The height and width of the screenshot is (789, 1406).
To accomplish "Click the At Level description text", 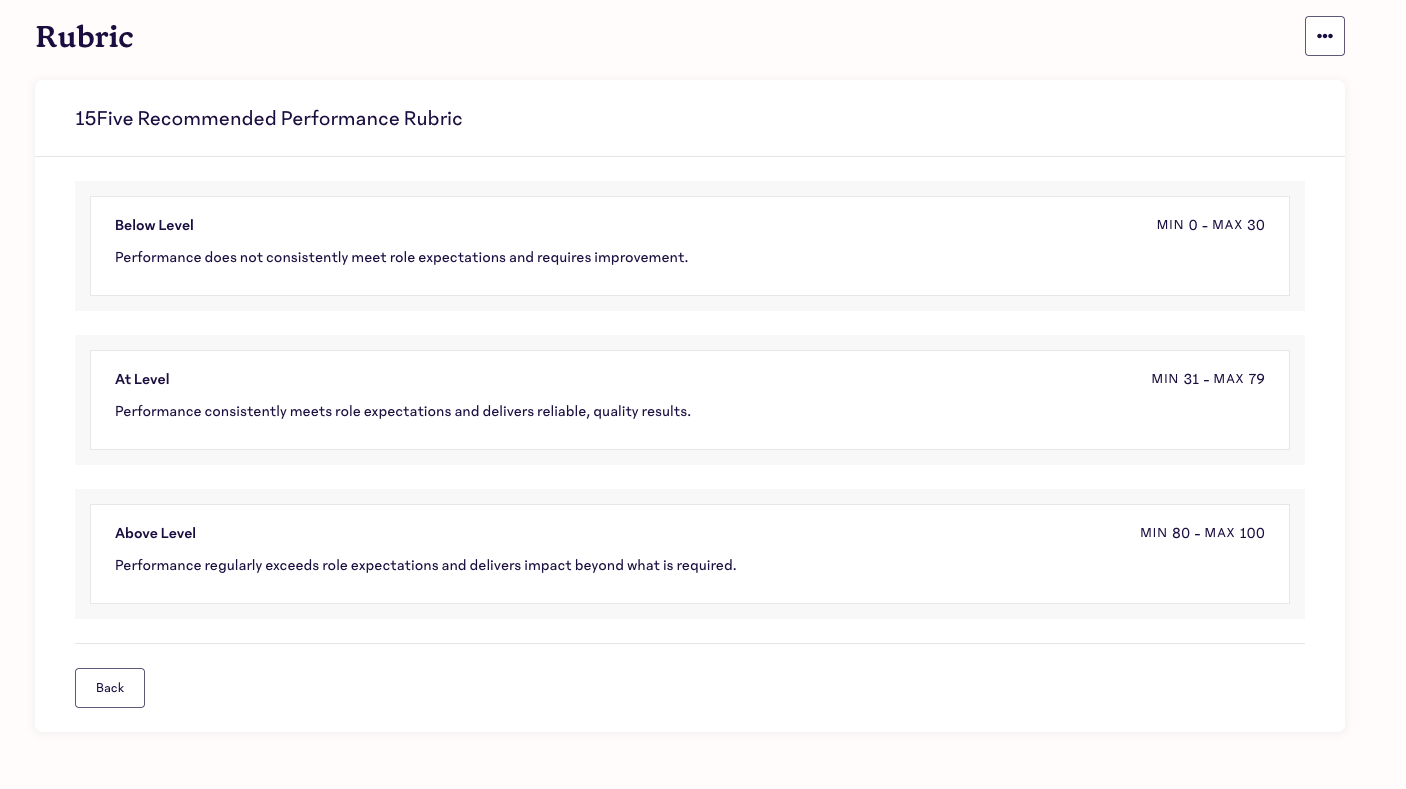I will click(x=403, y=411).
